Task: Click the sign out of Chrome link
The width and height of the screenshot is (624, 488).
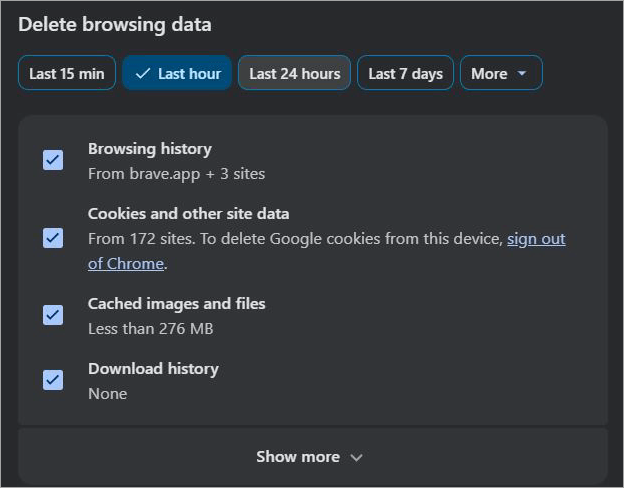Action: coord(536,239)
